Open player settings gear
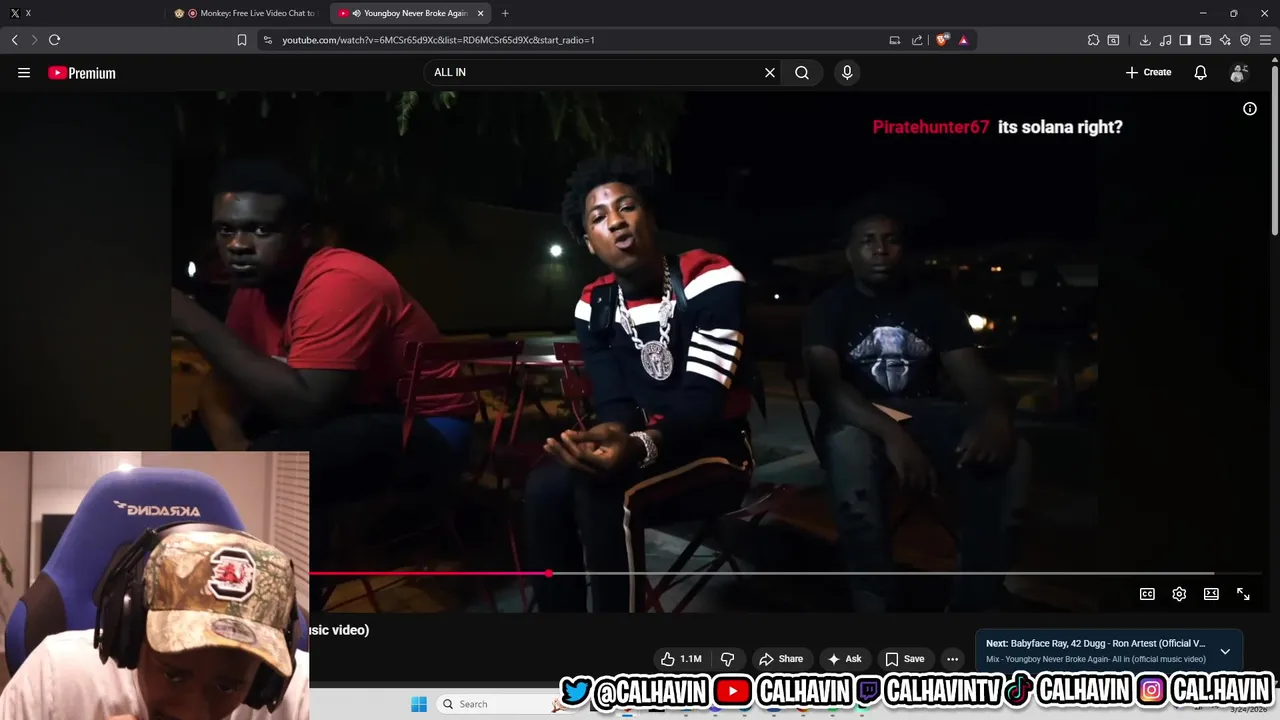The height and width of the screenshot is (720, 1280). 1179,594
